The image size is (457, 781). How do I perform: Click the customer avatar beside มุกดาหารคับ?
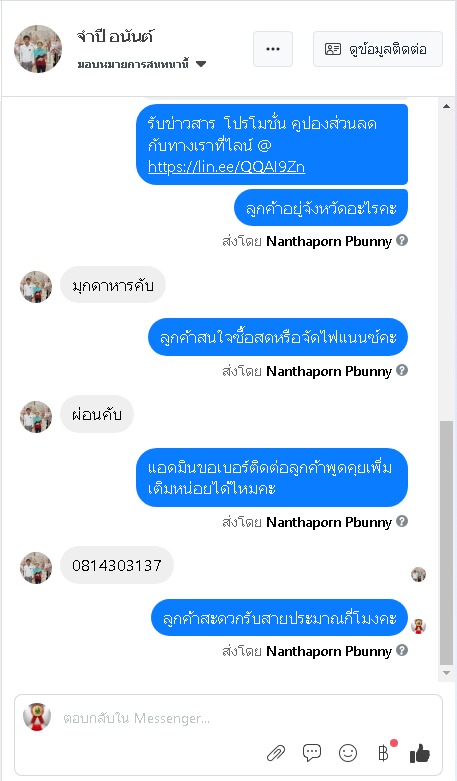[x=36, y=286]
